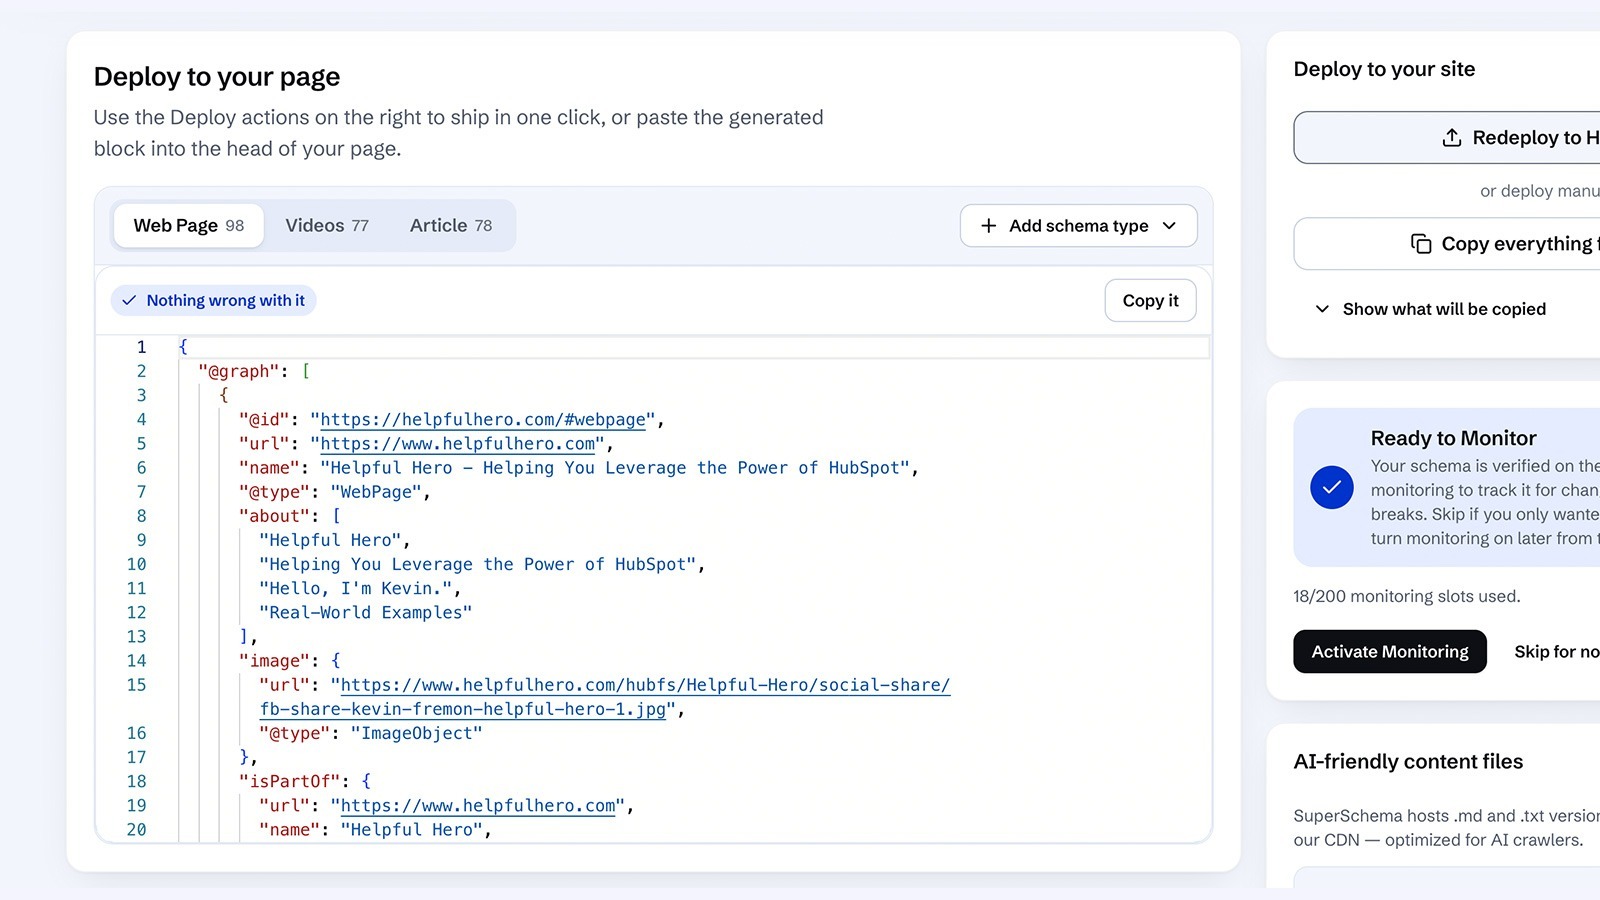Viewport: 1600px width, 900px height.
Task: Click the plus icon in Add schema type
Action: [988, 226]
